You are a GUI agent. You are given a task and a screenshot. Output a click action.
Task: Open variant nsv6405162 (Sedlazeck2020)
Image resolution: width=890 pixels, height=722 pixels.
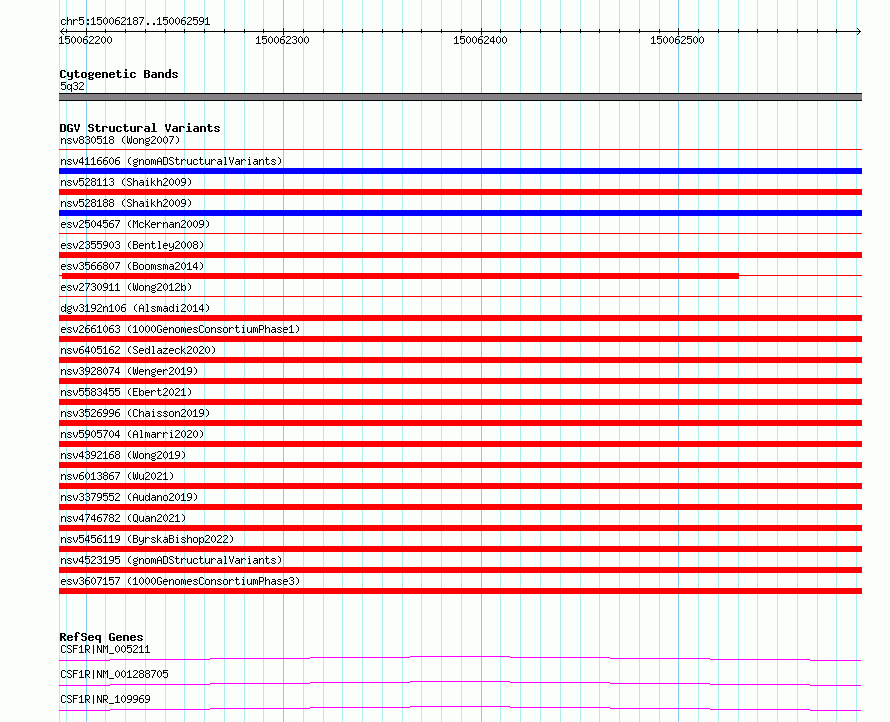(x=138, y=350)
